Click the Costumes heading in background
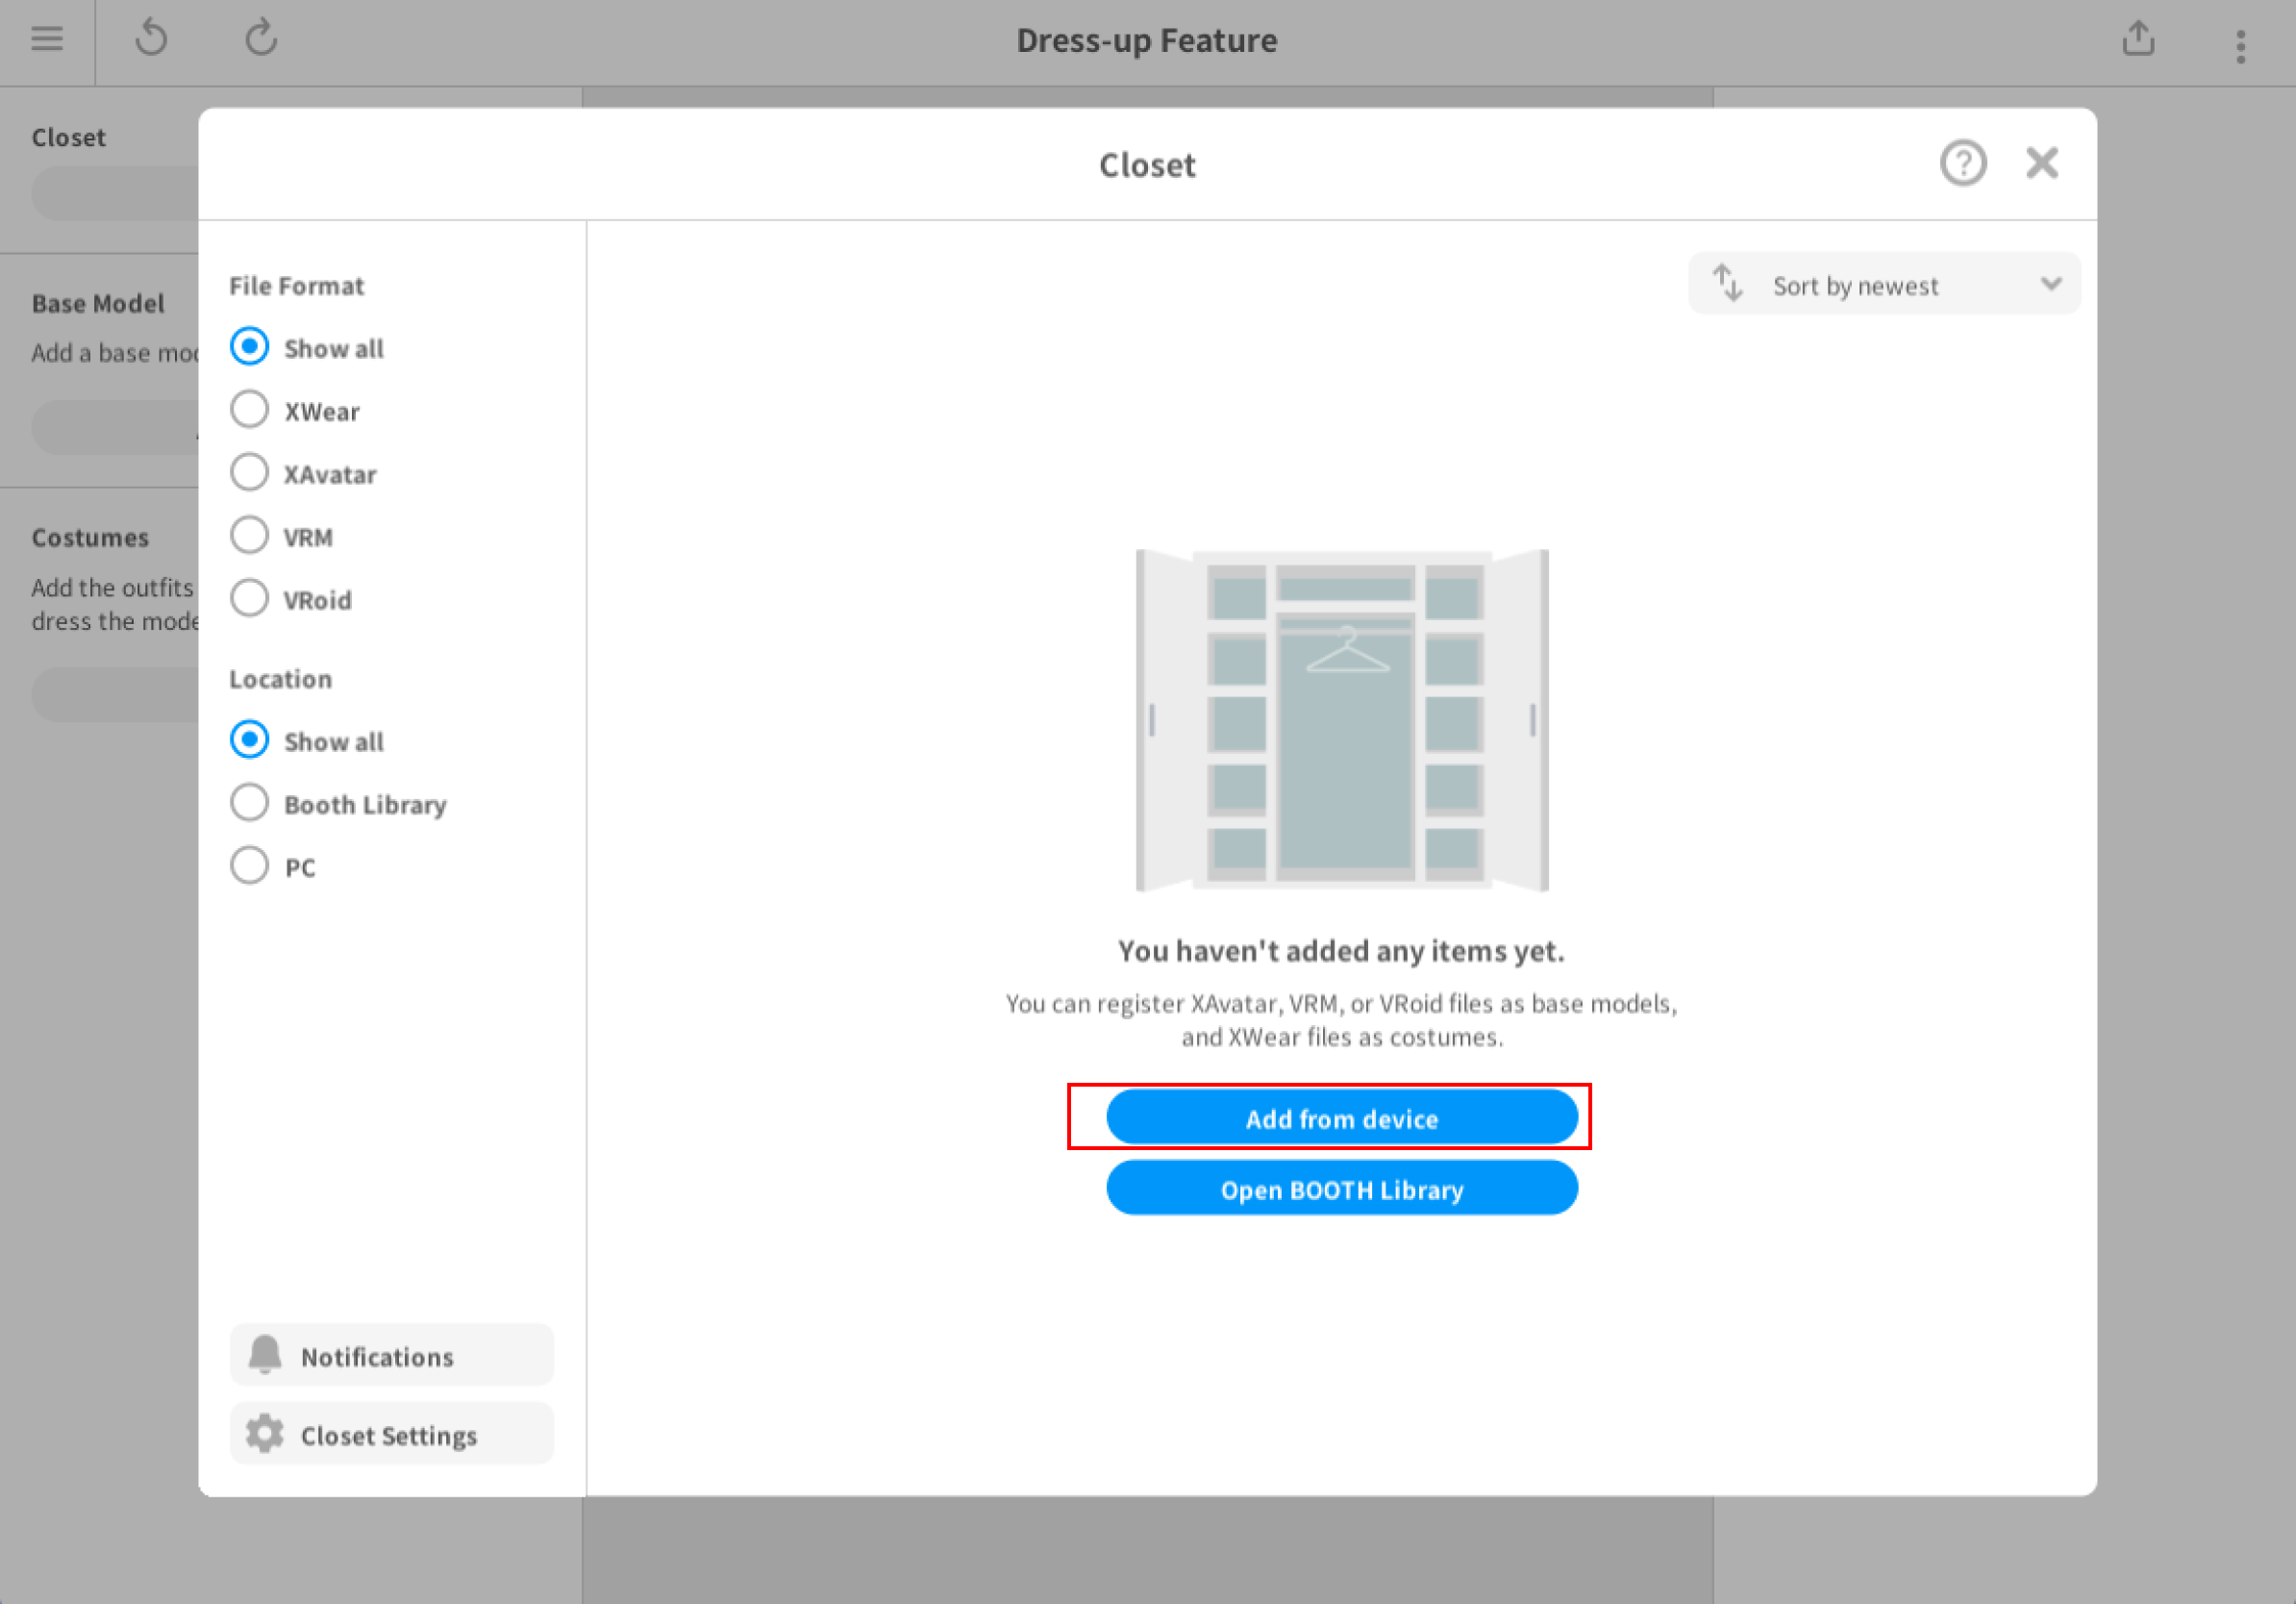2296x1604 pixels. 90,538
